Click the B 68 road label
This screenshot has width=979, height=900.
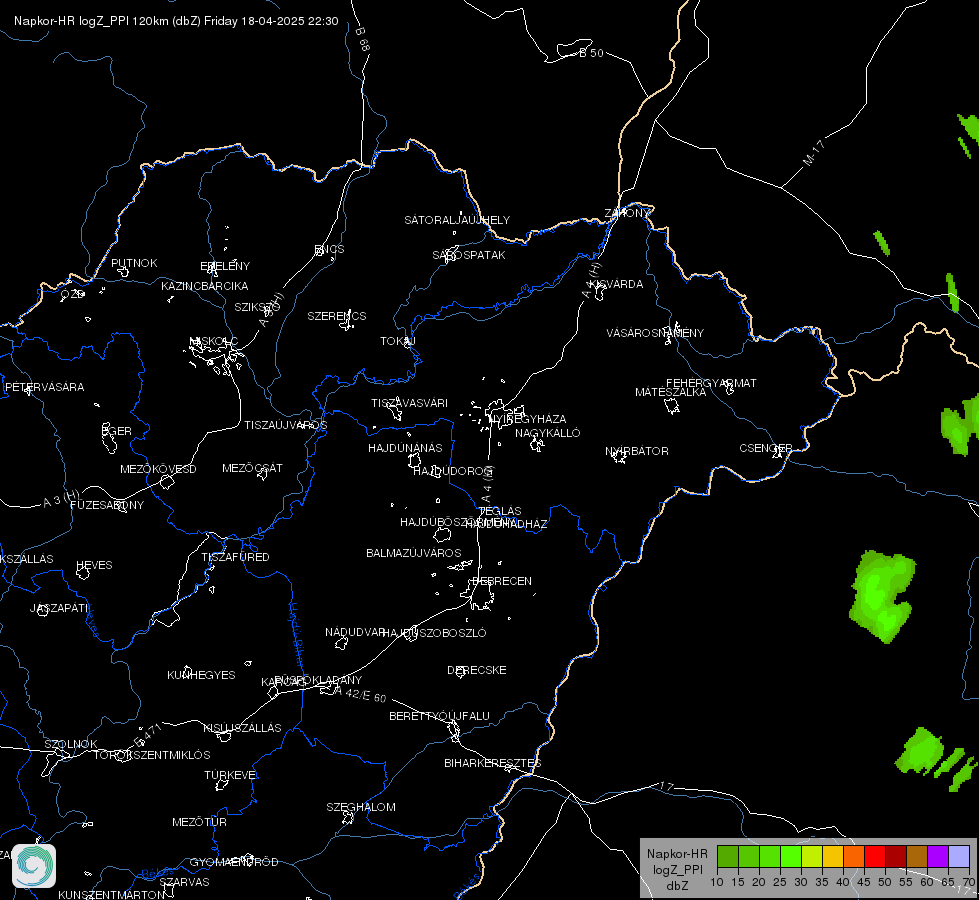tap(363, 39)
